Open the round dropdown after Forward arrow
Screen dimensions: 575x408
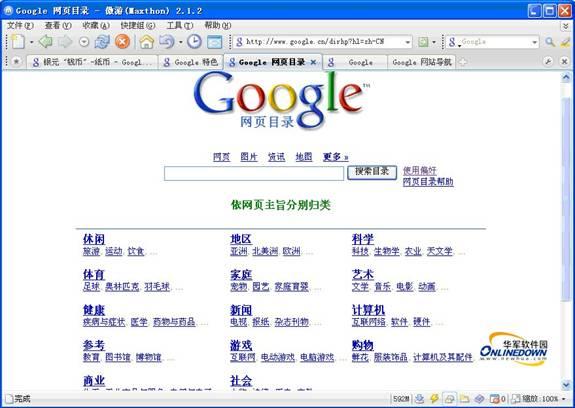(84, 42)
